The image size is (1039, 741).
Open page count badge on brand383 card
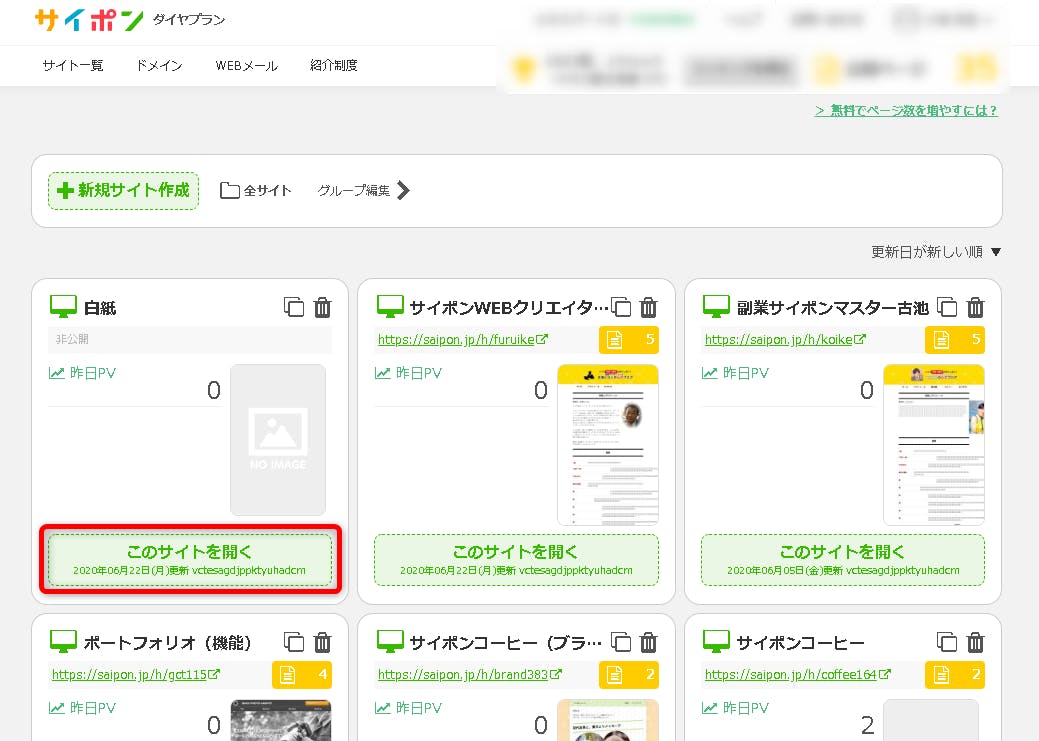tap(628, 675)
